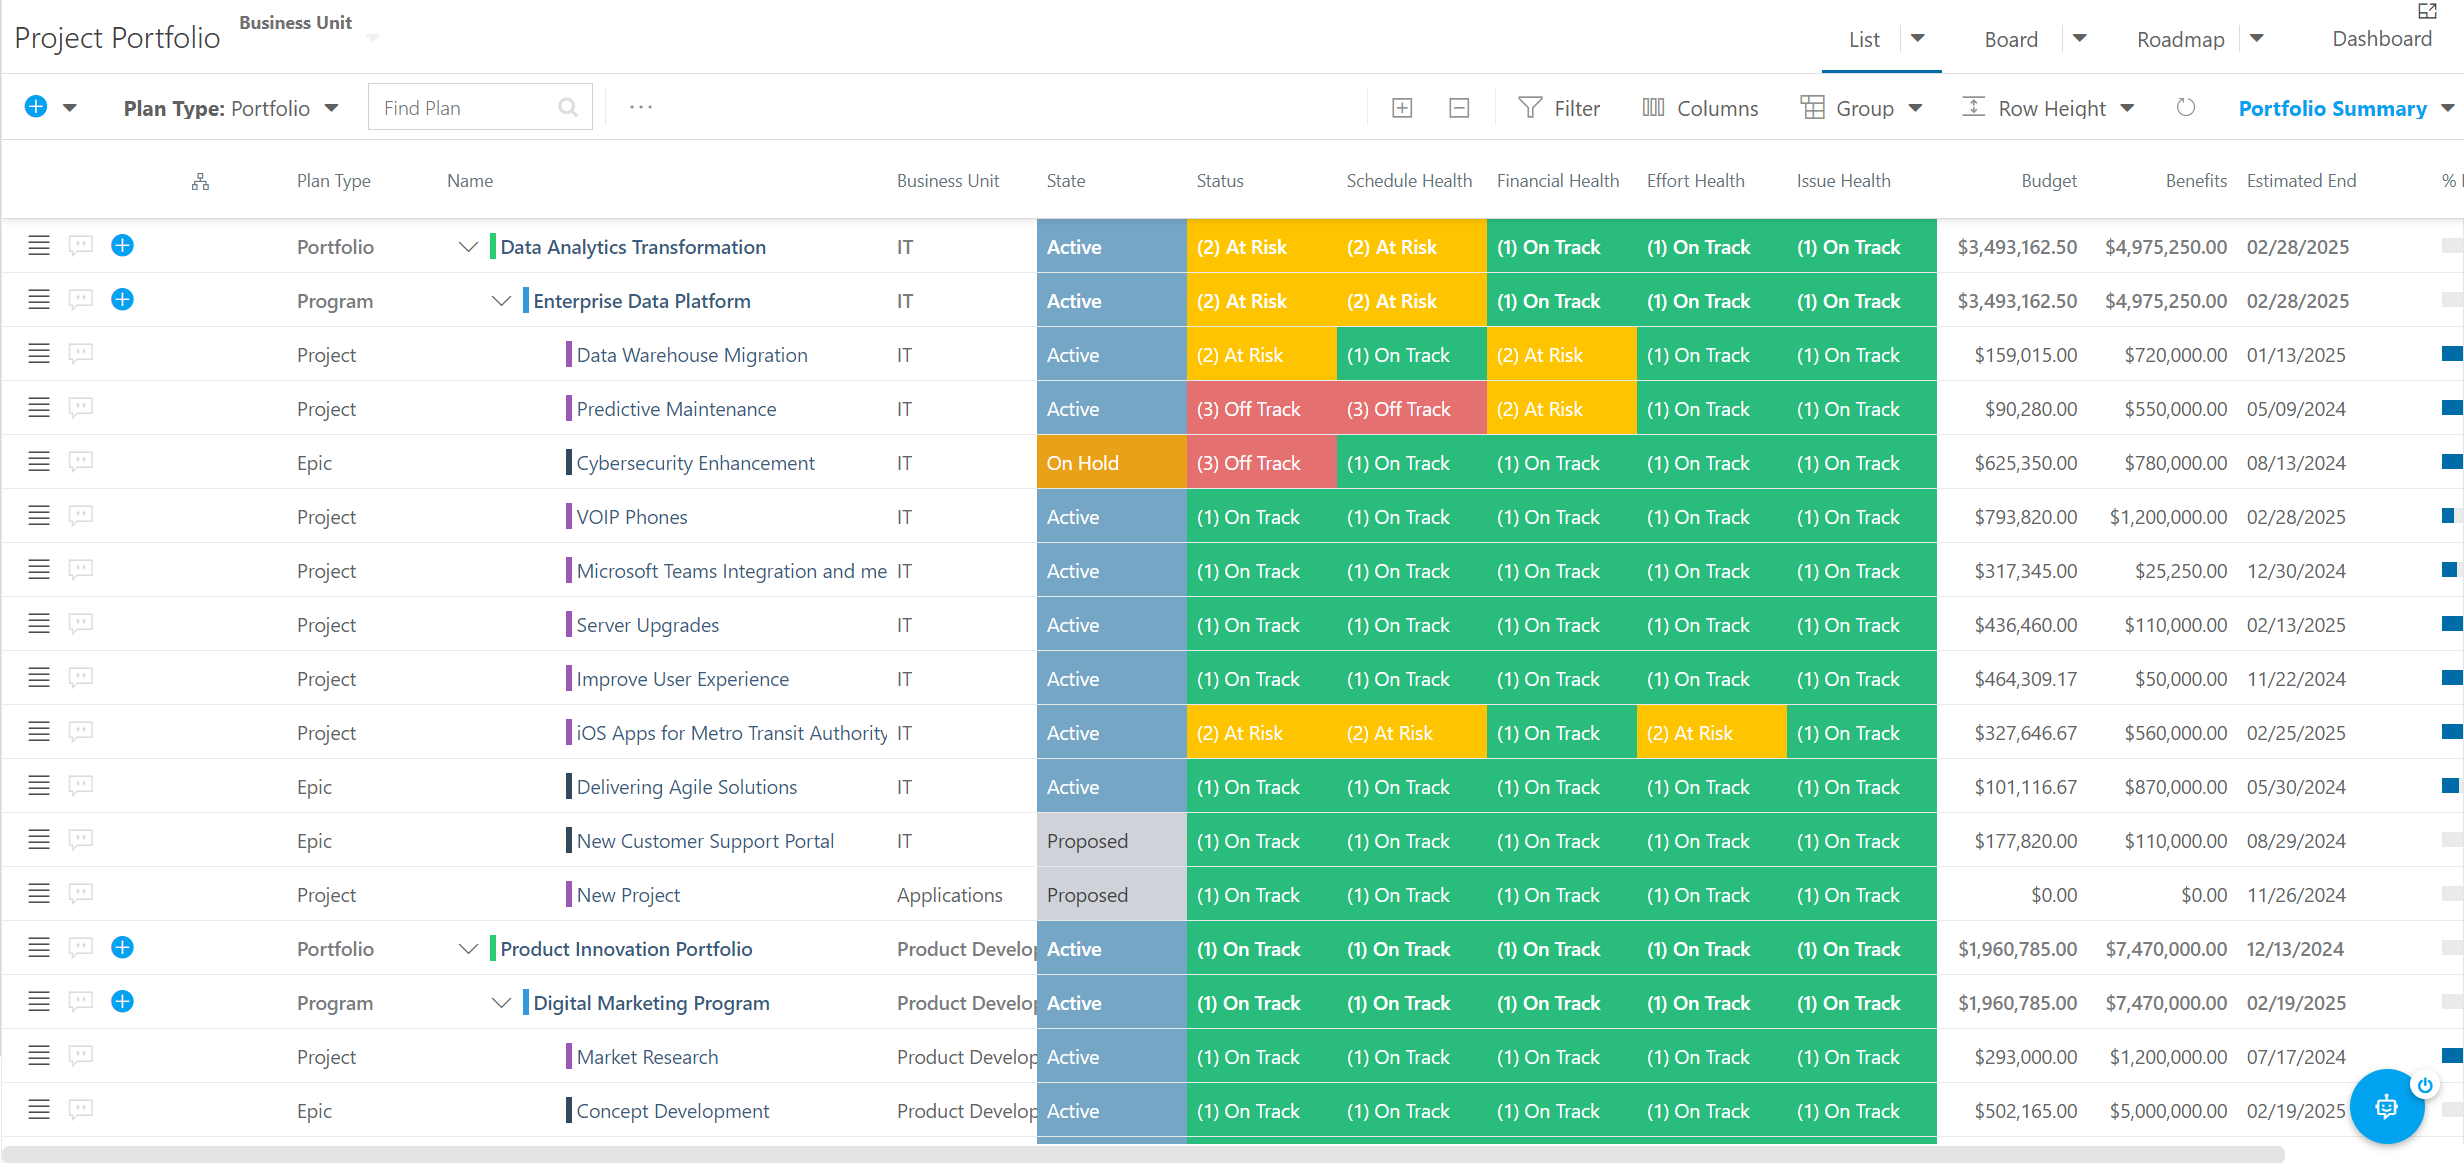
Task: Click the hierarchy icon in header row
Action: [x=200, y=181]
